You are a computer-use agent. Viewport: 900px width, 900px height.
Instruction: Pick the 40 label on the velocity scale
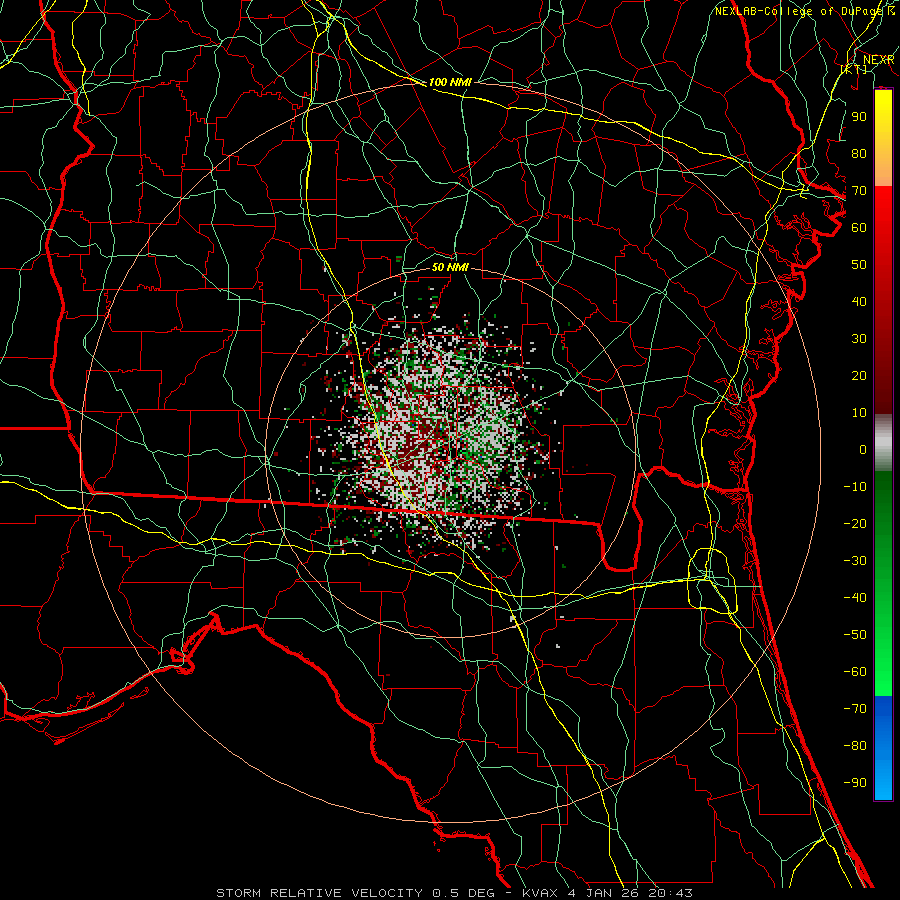(859, 302)
